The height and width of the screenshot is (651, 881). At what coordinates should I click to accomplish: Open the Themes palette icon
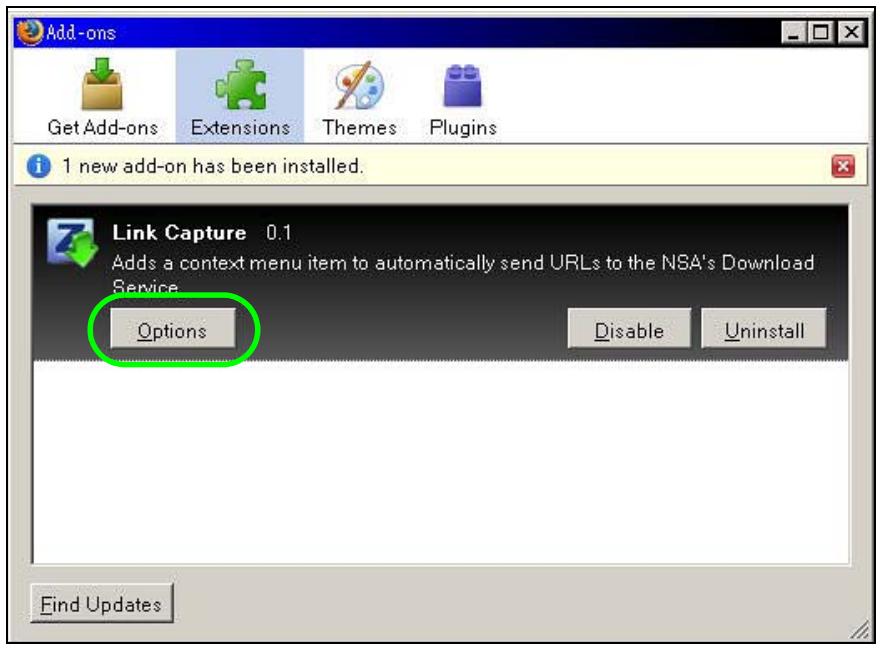359,85
